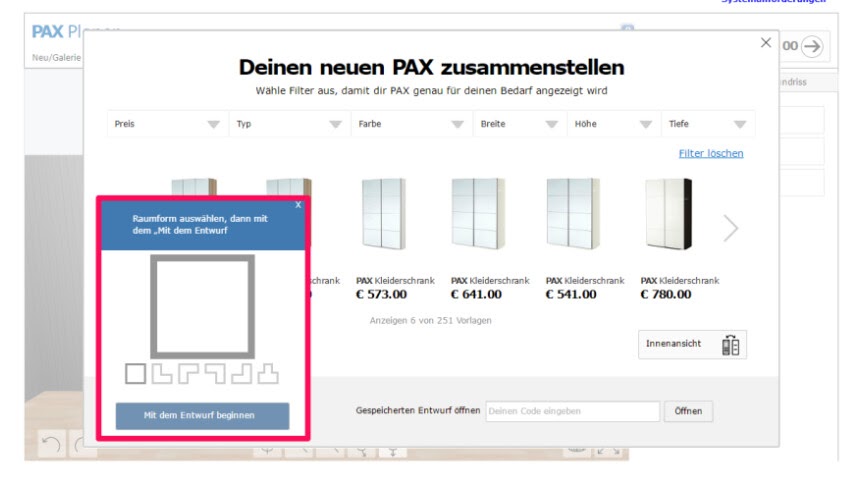Open the Höhe filter dropdown
864x486 pixels.
pos(614,124)
